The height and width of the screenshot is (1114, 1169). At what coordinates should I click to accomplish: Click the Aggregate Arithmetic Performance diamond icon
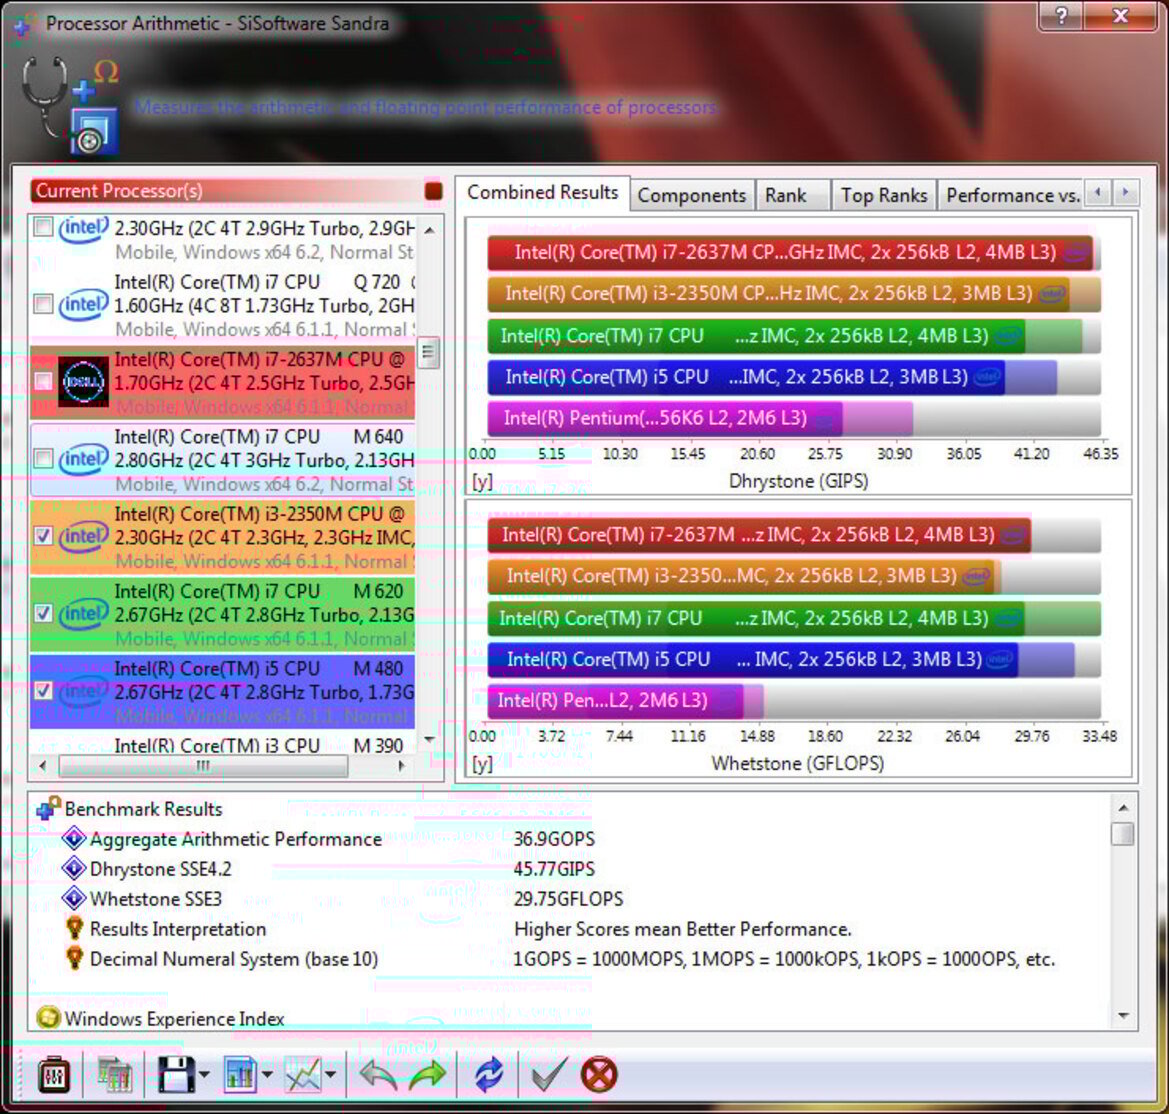pos(74,839)
